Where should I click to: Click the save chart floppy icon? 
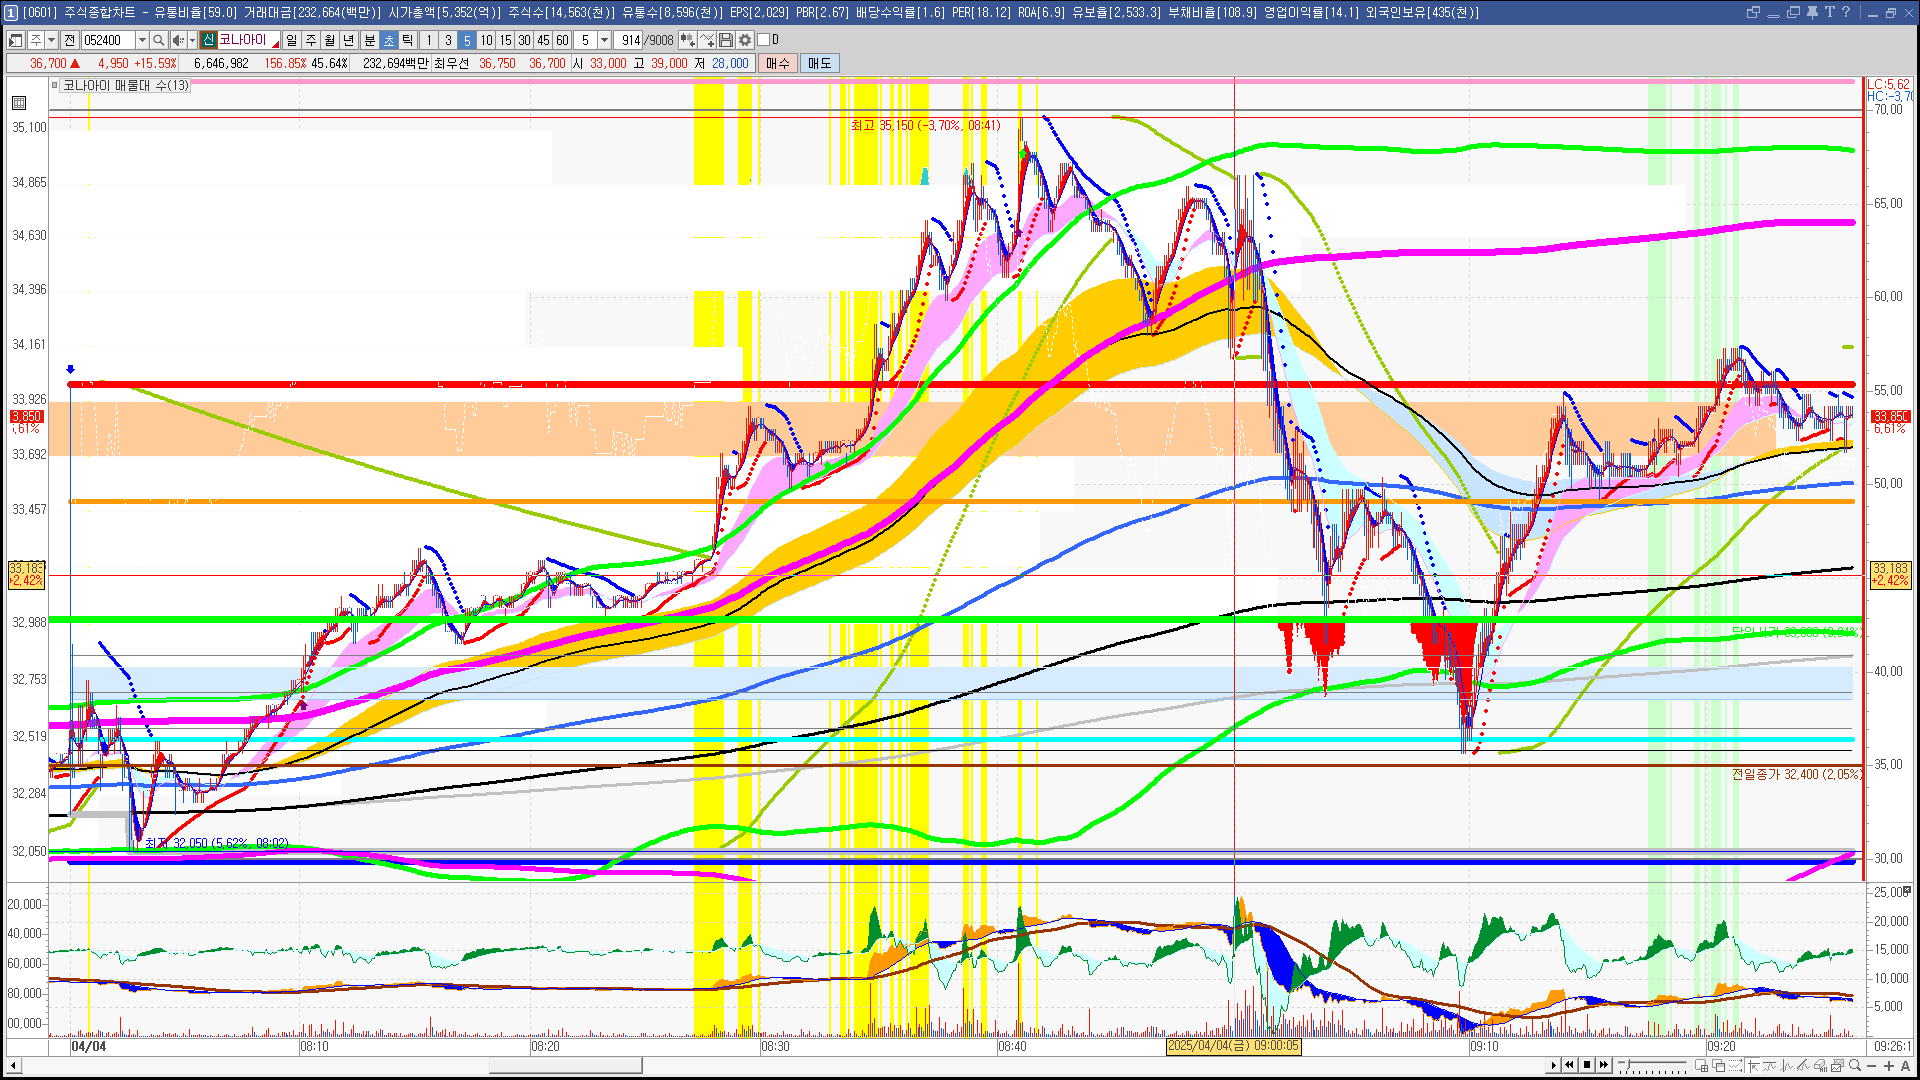pyautogui.click(x=726, y=40)
